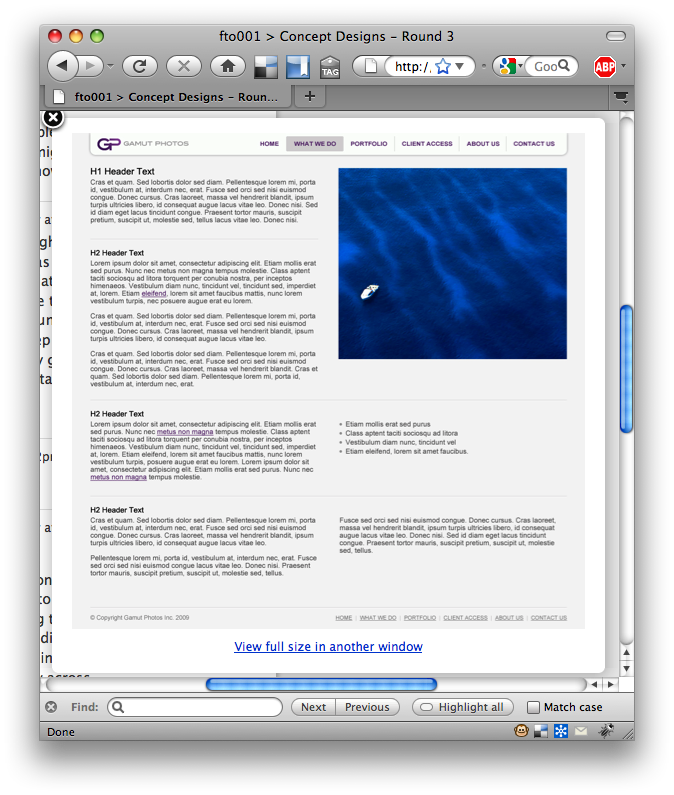Screen dimensions: 674x795
Task: Bookmark page with the star icon
Action: pyautogui.click(x=443, y=67)
